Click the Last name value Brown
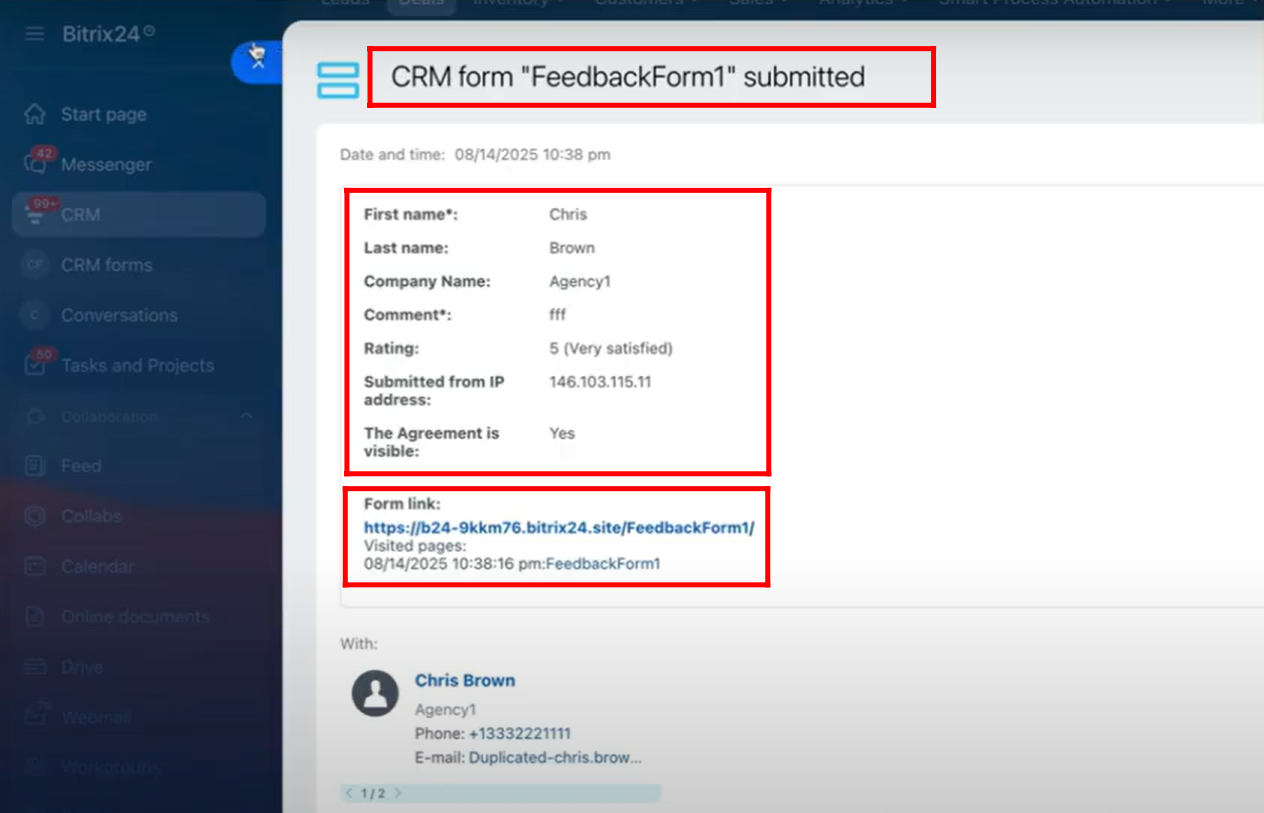 click(572, 248)
